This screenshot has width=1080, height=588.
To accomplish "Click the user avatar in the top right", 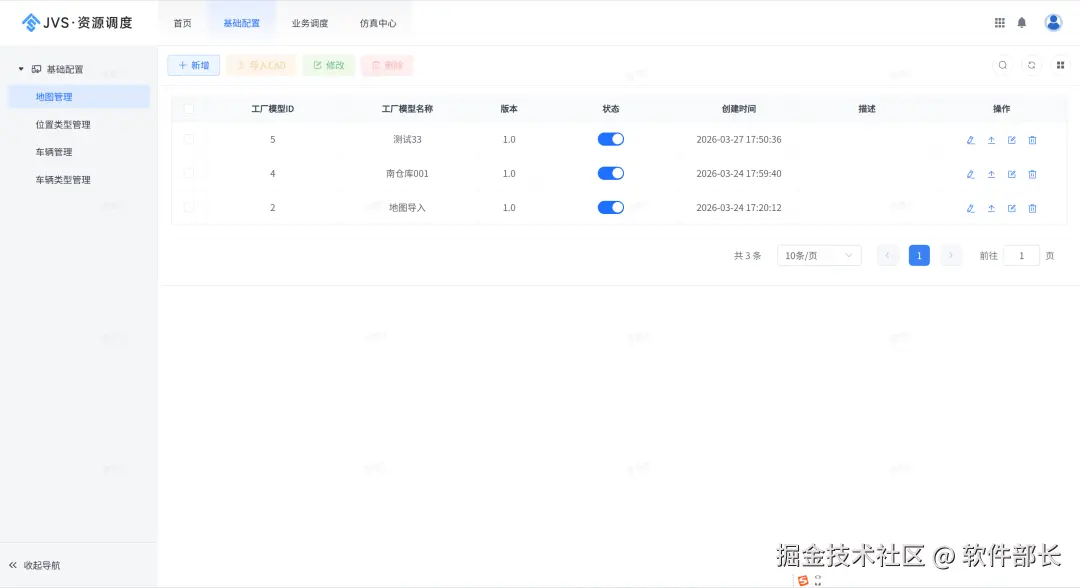I will click(1053, 21).
